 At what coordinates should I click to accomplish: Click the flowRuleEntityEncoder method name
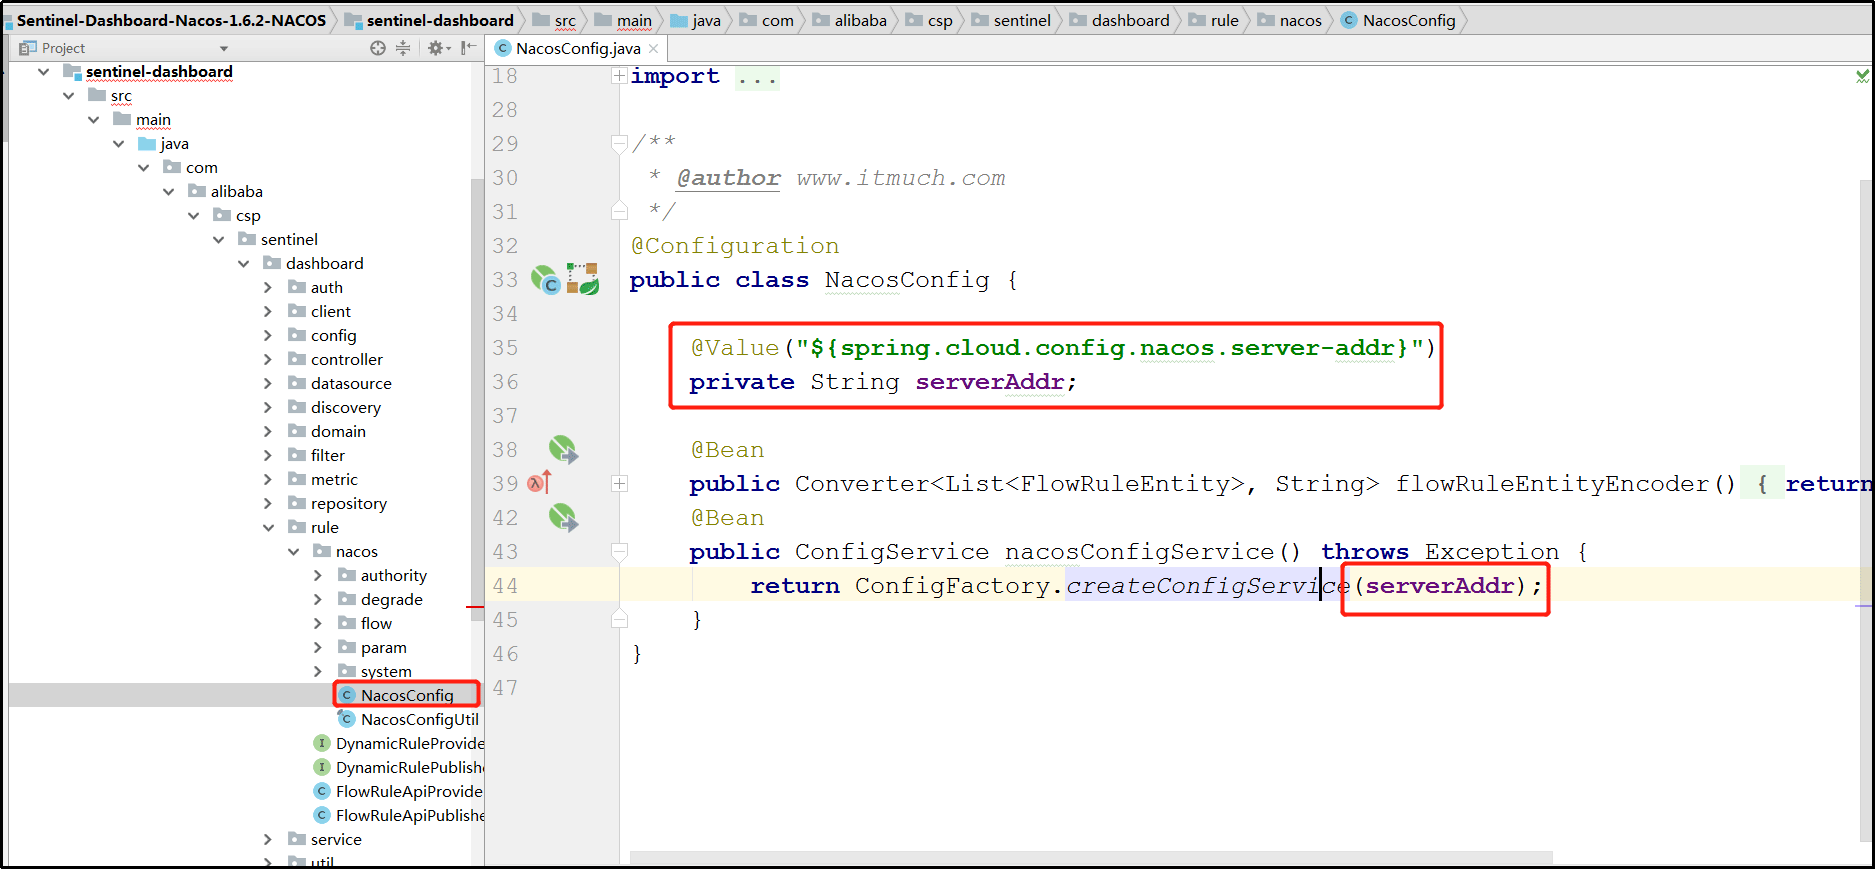[x=1552, y=484]
